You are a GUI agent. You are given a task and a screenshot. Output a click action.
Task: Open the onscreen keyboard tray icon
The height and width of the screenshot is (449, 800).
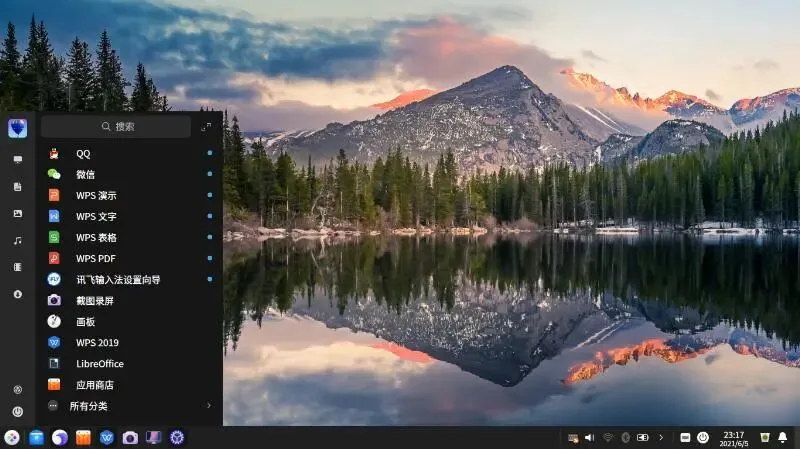[685, 438]
